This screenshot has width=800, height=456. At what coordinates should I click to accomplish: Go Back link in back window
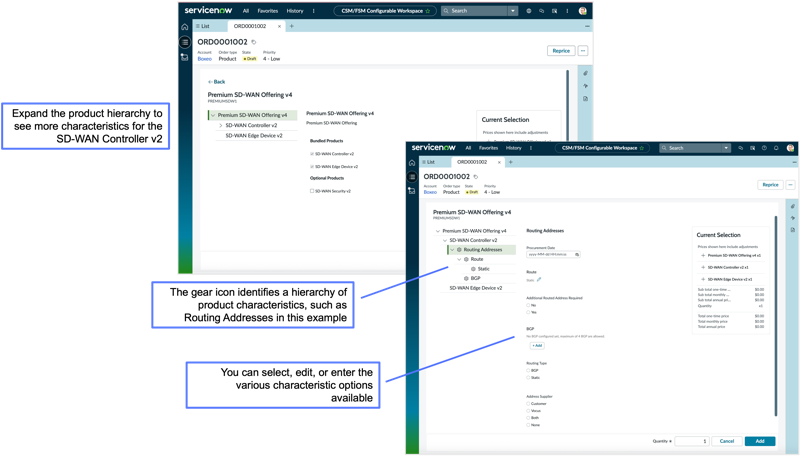click(216, 82)
